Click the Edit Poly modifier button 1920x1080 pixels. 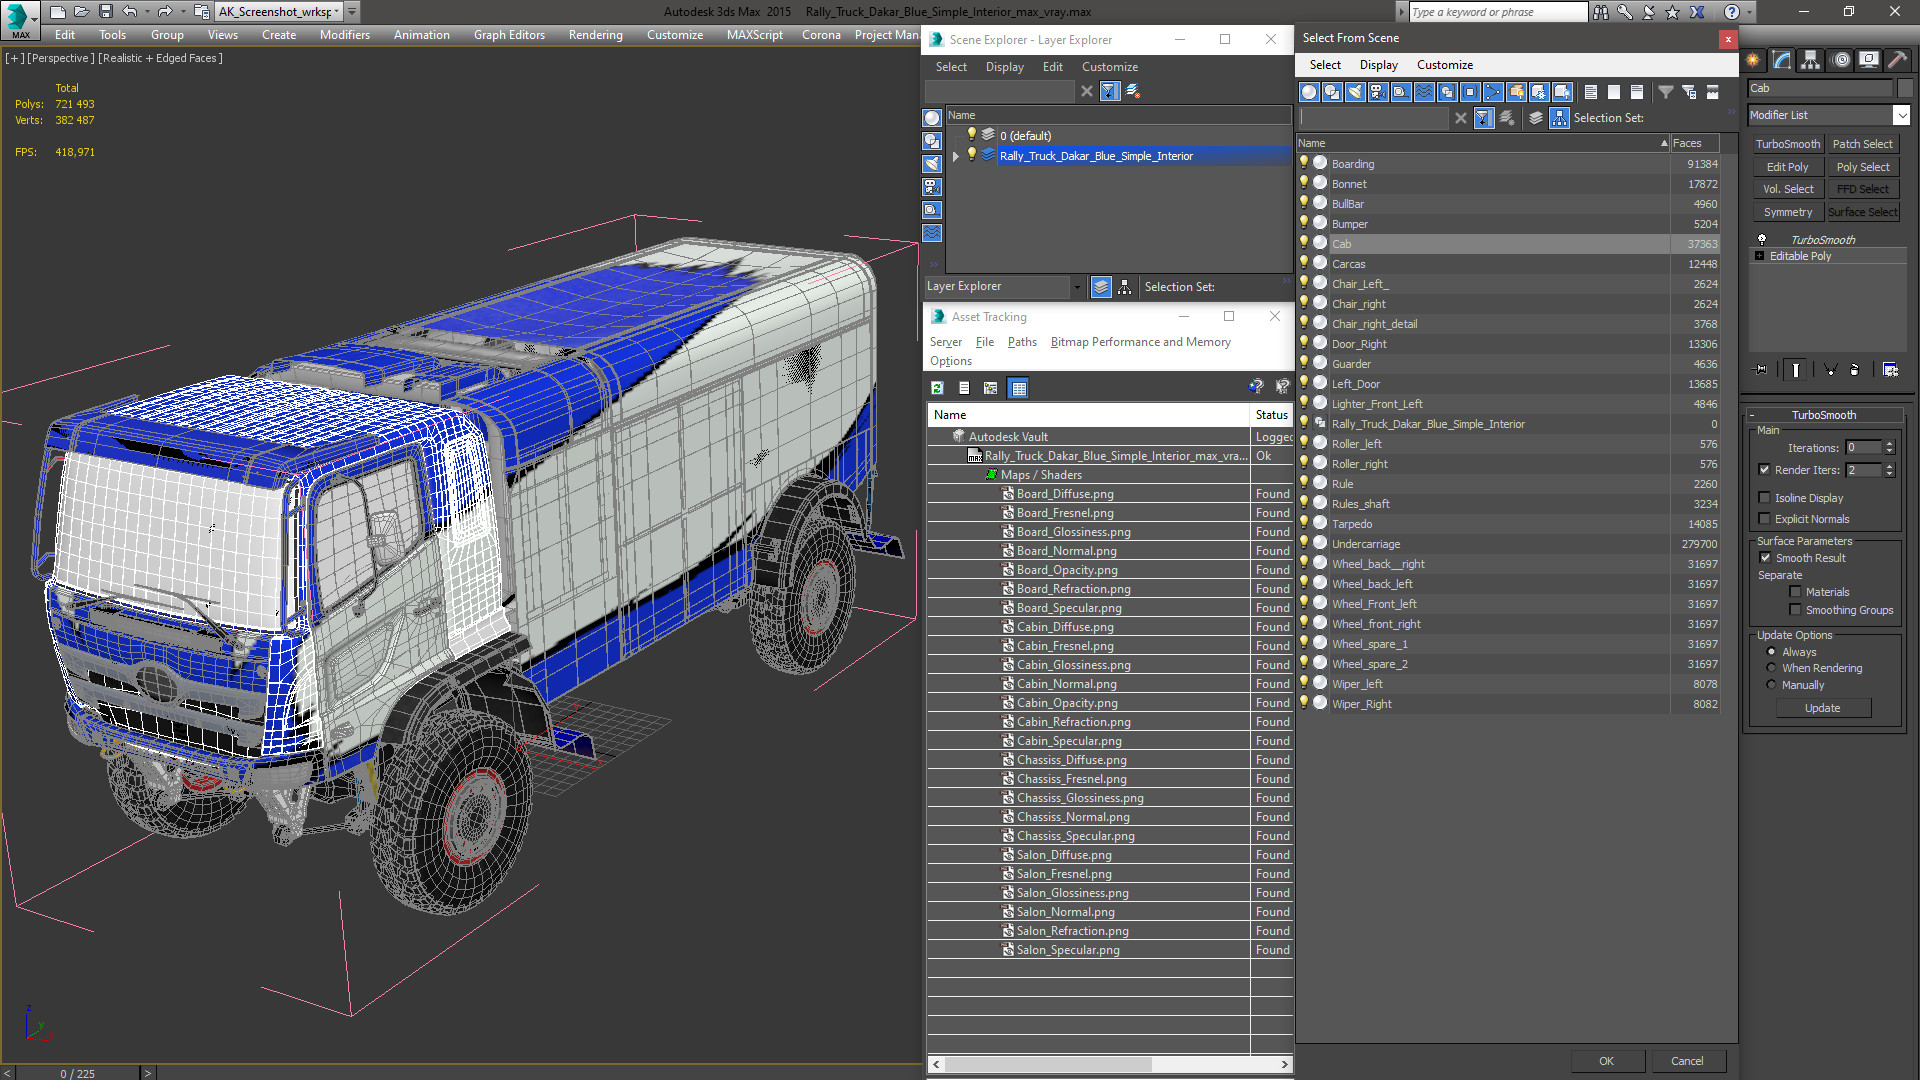click(x=1787, y=167)
